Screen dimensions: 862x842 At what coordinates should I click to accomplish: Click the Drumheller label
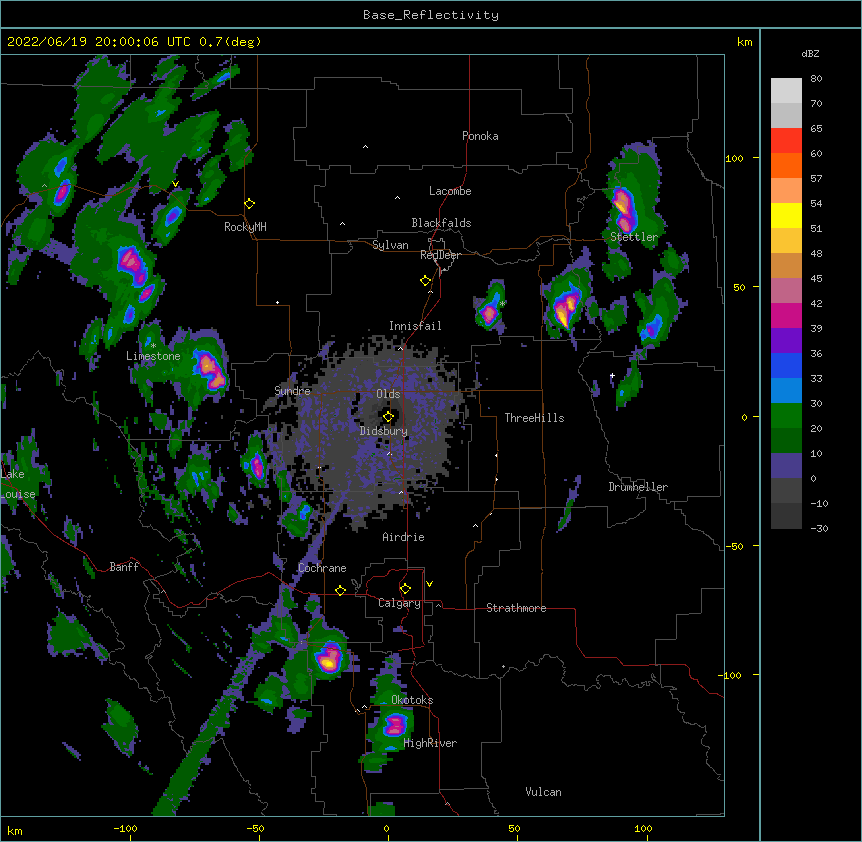638,487
